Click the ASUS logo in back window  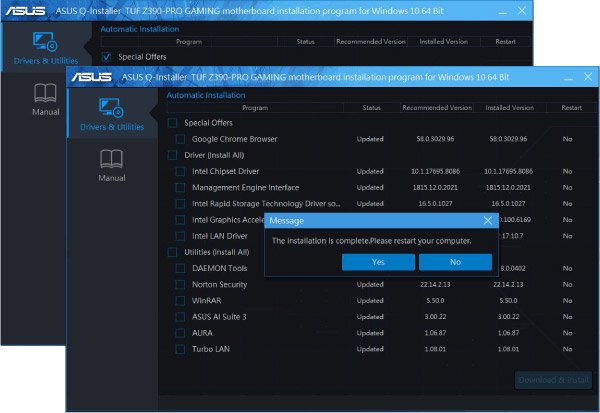tap(26, 11)
